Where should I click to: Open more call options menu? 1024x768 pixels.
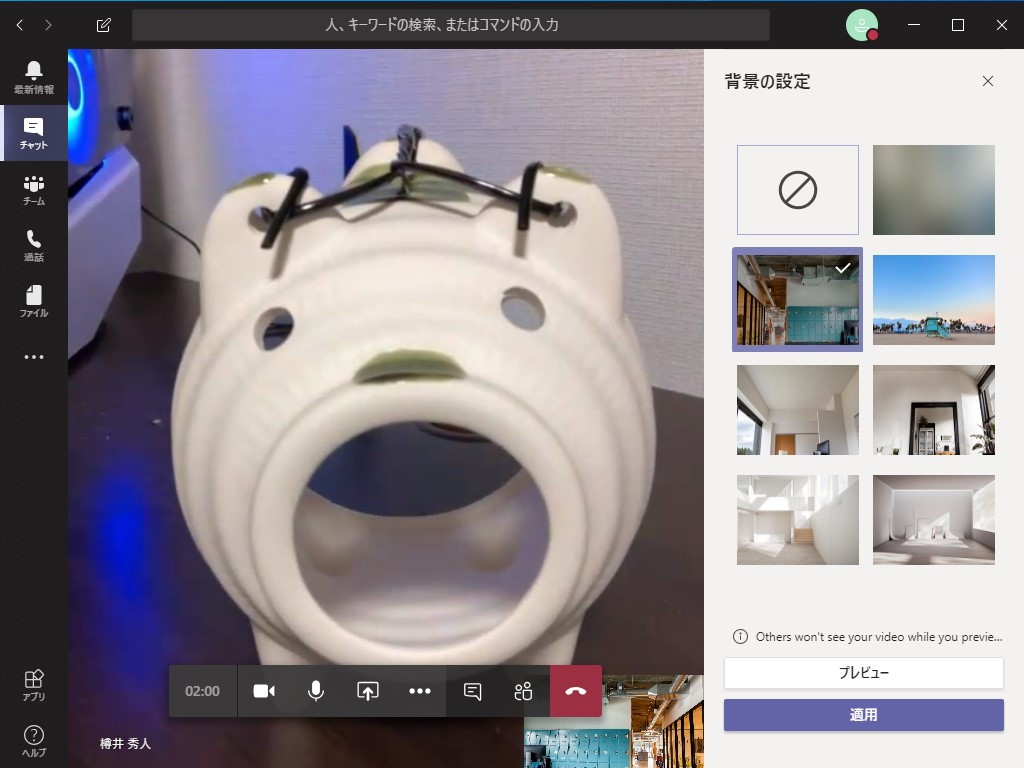[420, 690]
